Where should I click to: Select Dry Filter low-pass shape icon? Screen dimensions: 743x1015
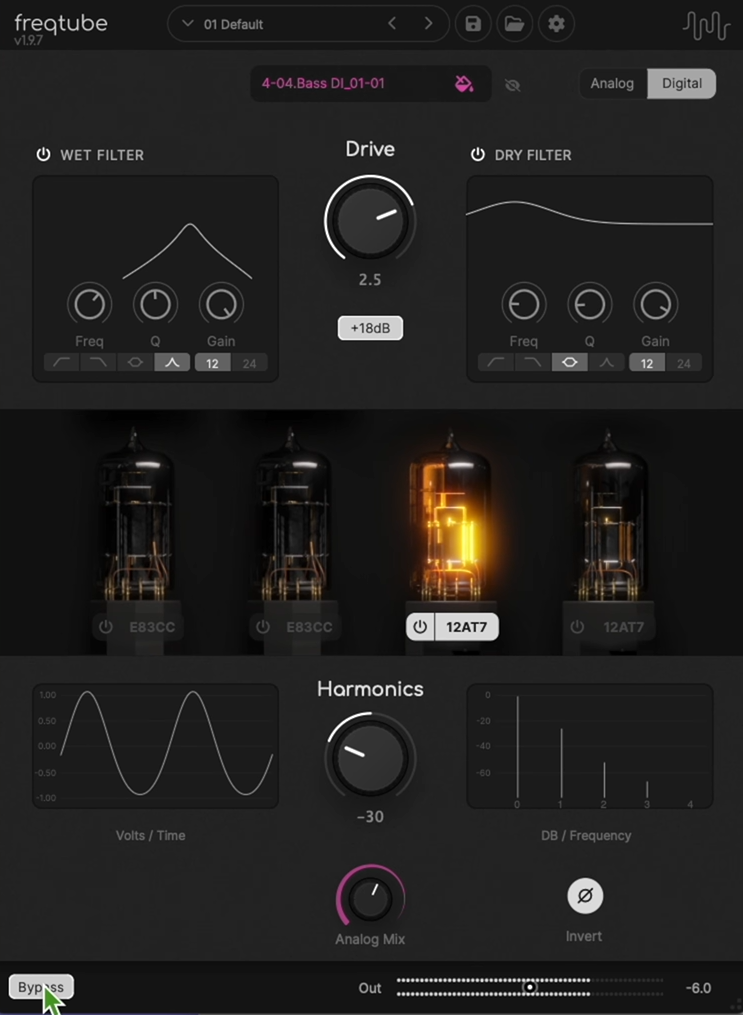tap(533, 363)
